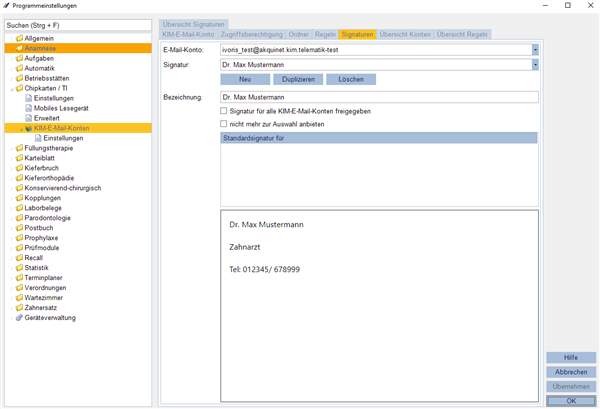
Task: Open the Übersicht Konten tab
Action: click(405, 34)
